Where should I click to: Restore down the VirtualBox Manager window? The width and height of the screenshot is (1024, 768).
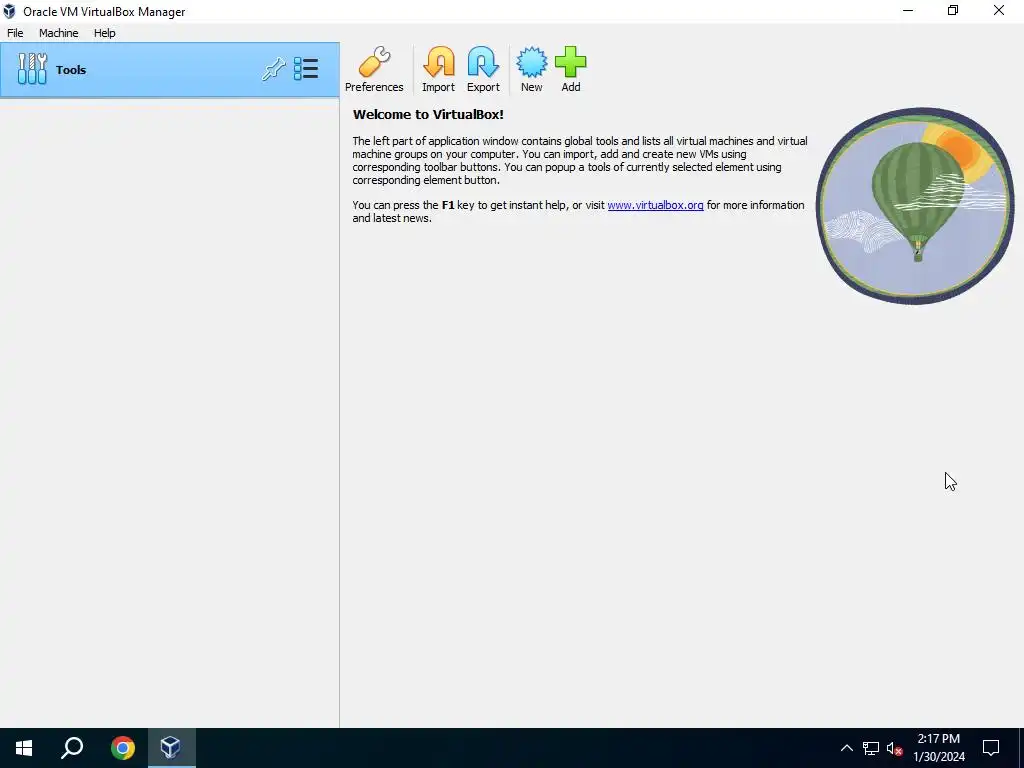click(953, 10)
